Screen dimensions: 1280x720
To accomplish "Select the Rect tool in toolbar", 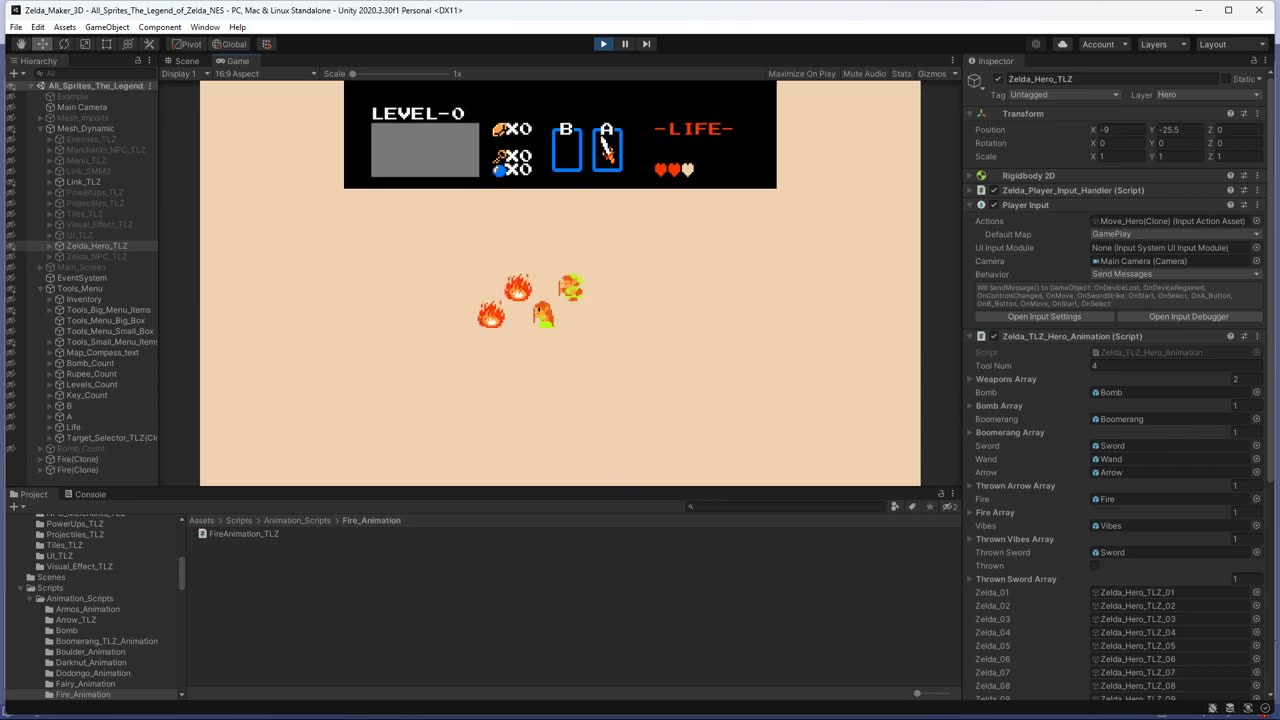I will pyautogui.click(x=107, y=44).
